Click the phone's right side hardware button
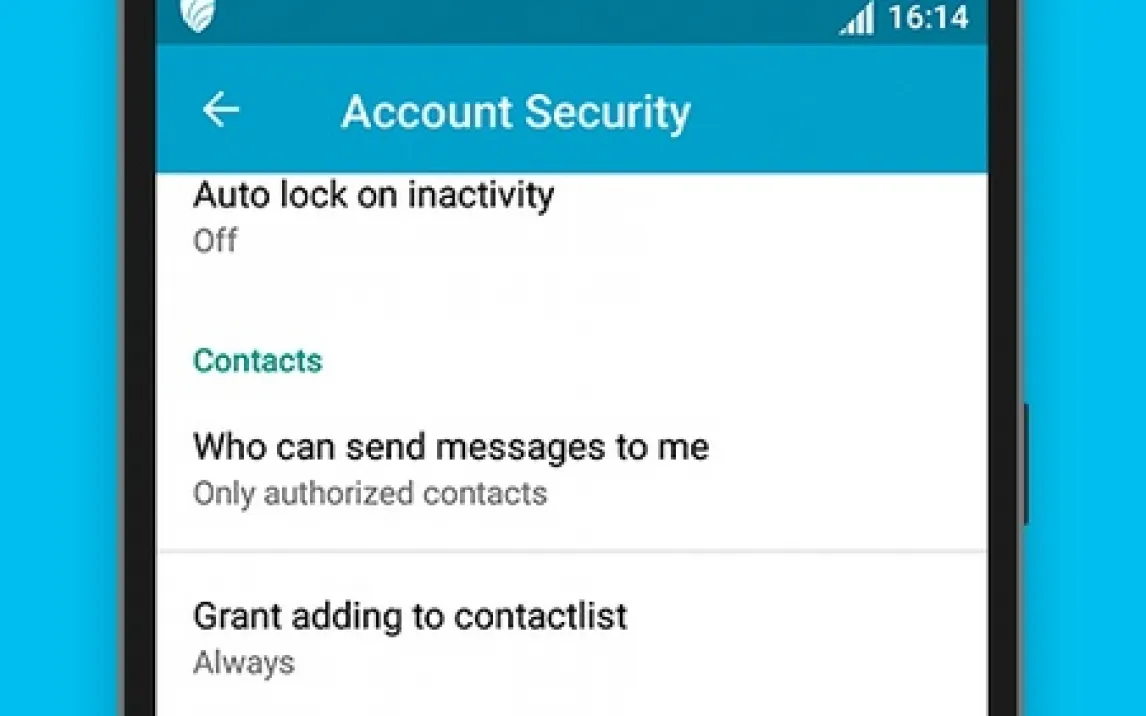The height and width of the screenshot is (716, 1146). point(1025,464)
